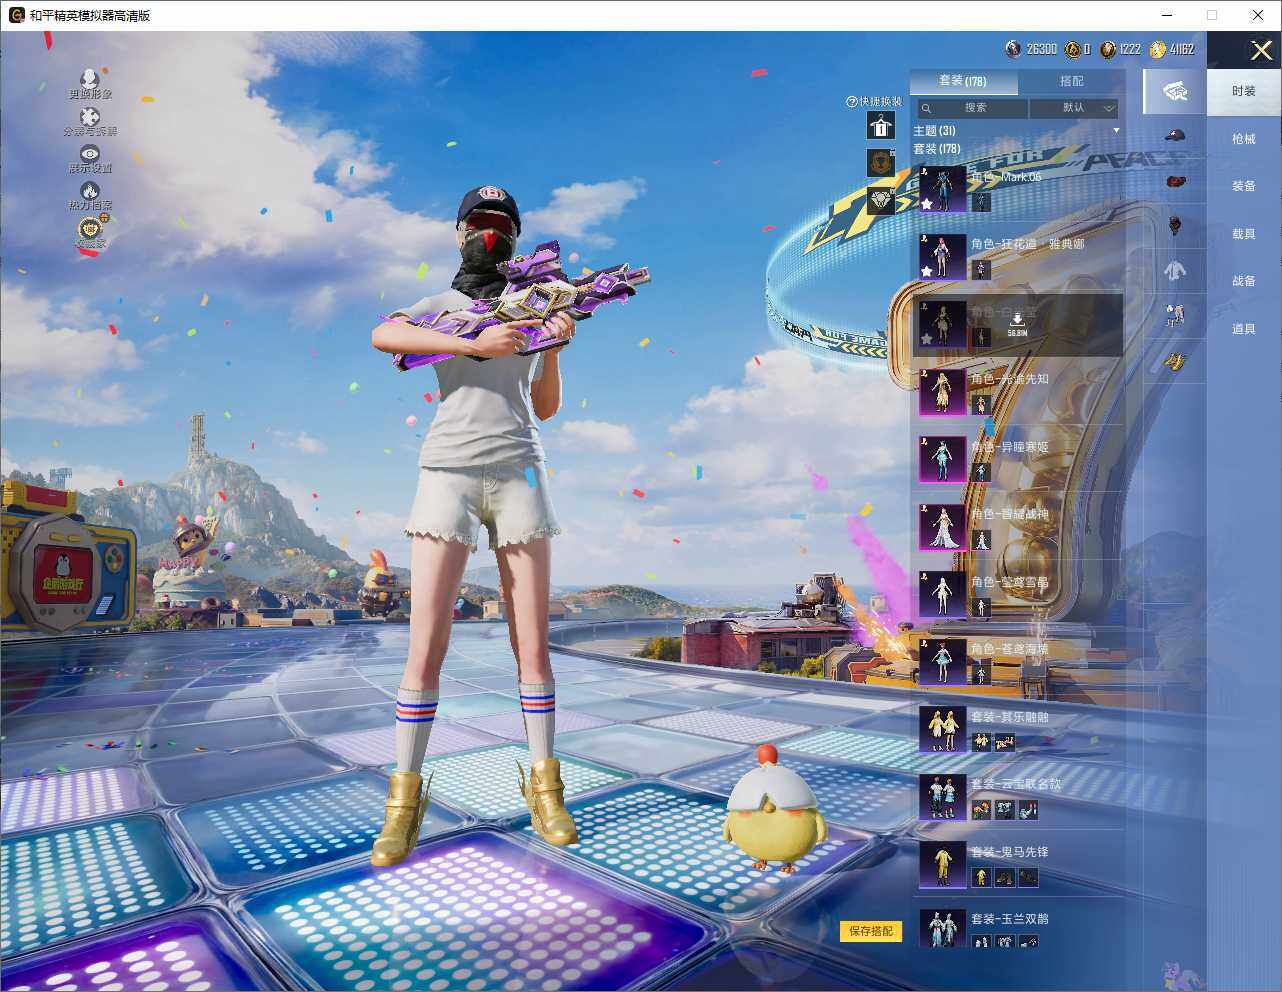
Task: Select quick-change wardrobe slot 1 icon
Action: coord(880,125)
